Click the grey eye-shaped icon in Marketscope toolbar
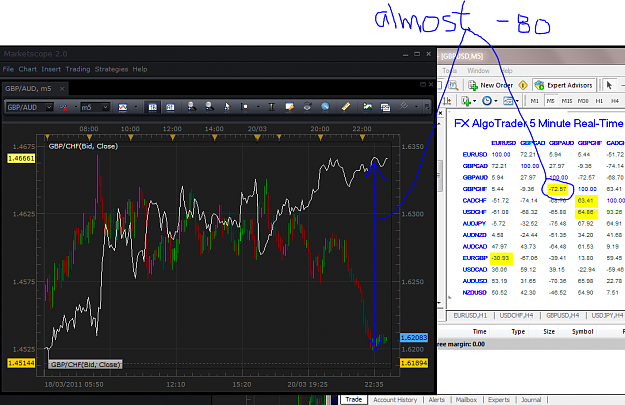625x405 pixels. [x=307, y=106]
